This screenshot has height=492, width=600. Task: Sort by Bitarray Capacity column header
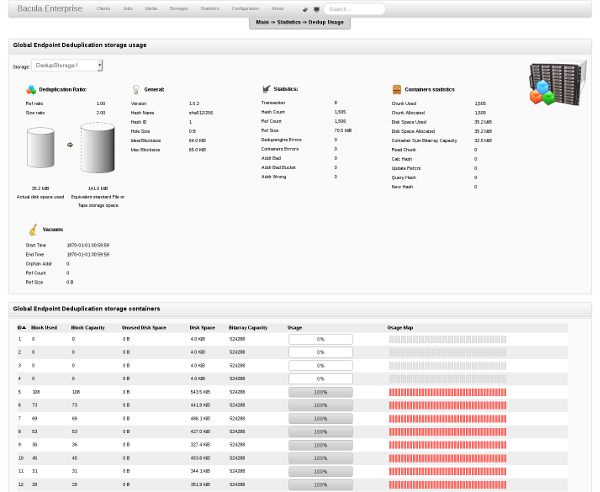[x=248, y=328]
